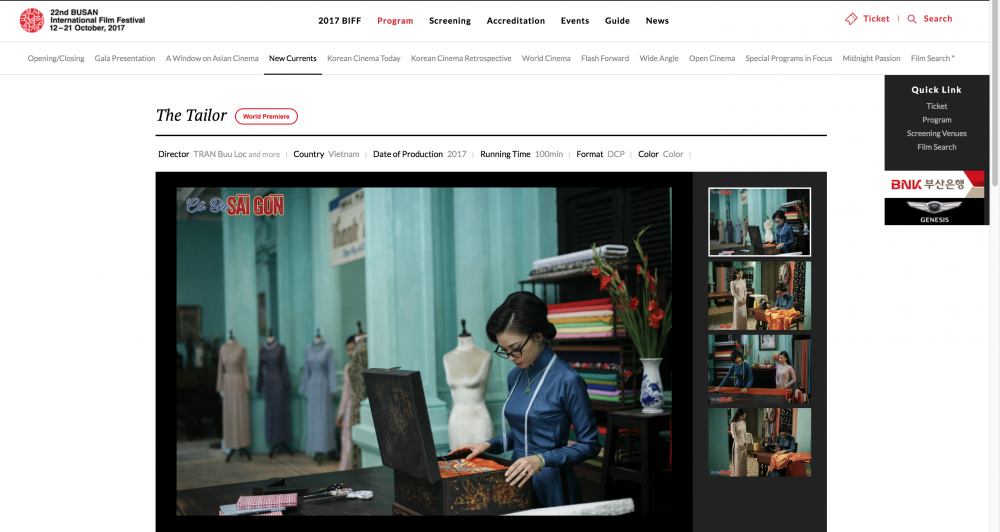This screenshot has width=1000, height=532.
Task: Select the first film still thumbnail
Action: 759,222
